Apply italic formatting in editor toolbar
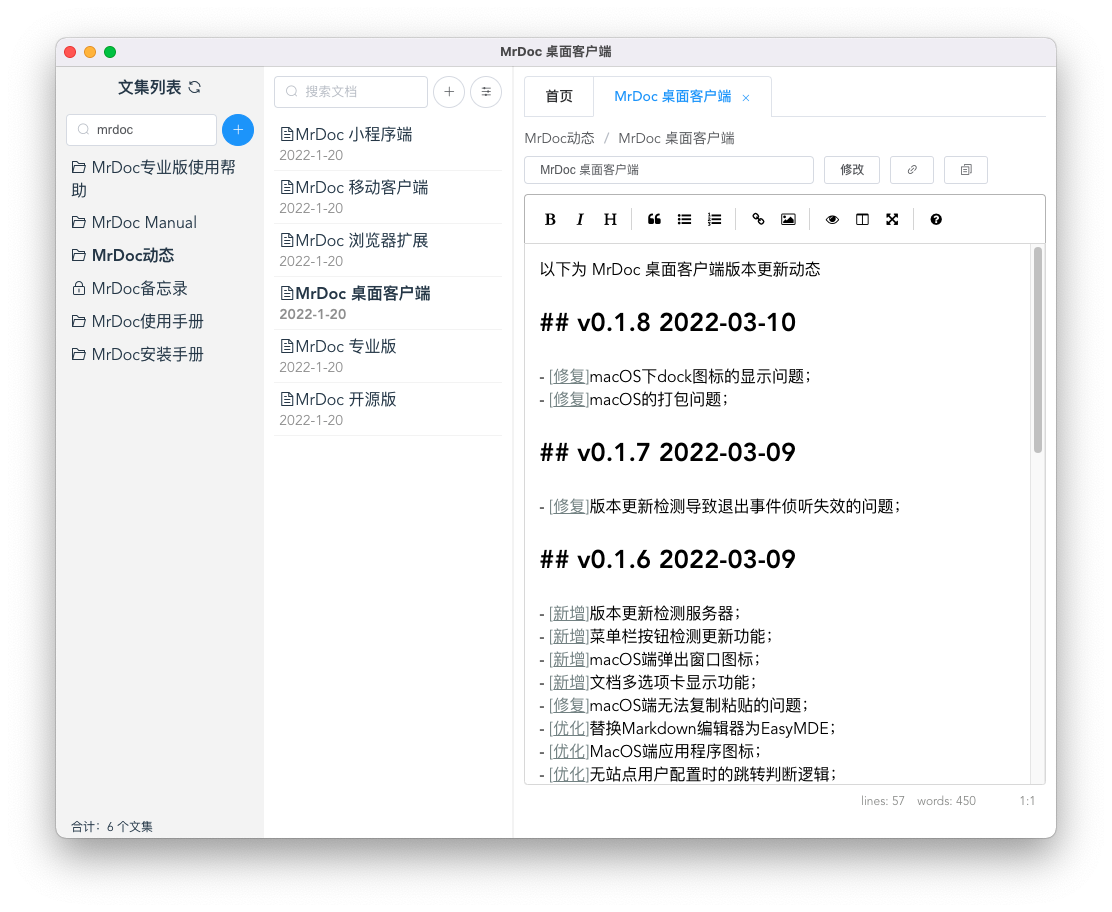 580,219
